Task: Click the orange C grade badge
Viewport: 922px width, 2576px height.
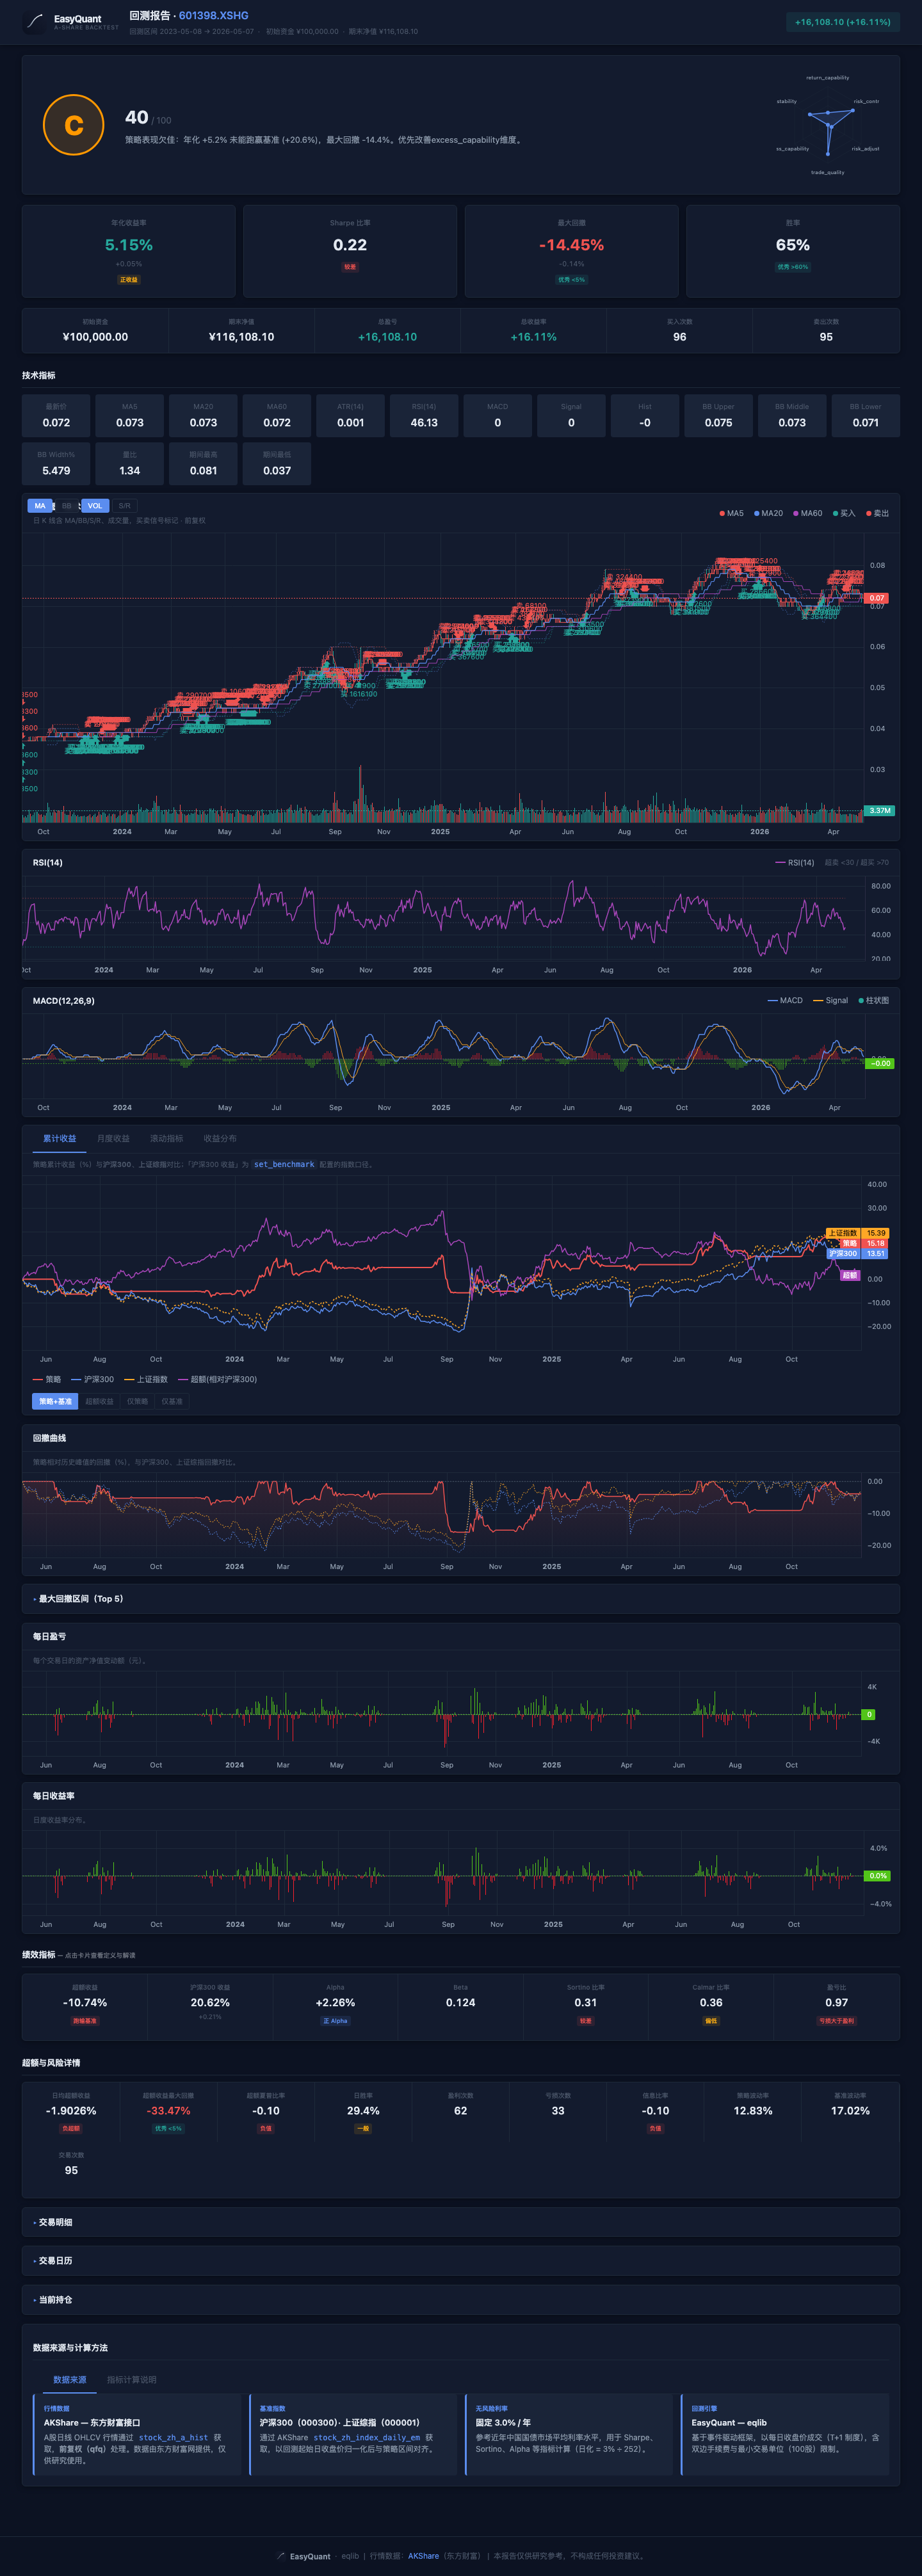Action: 74,125
